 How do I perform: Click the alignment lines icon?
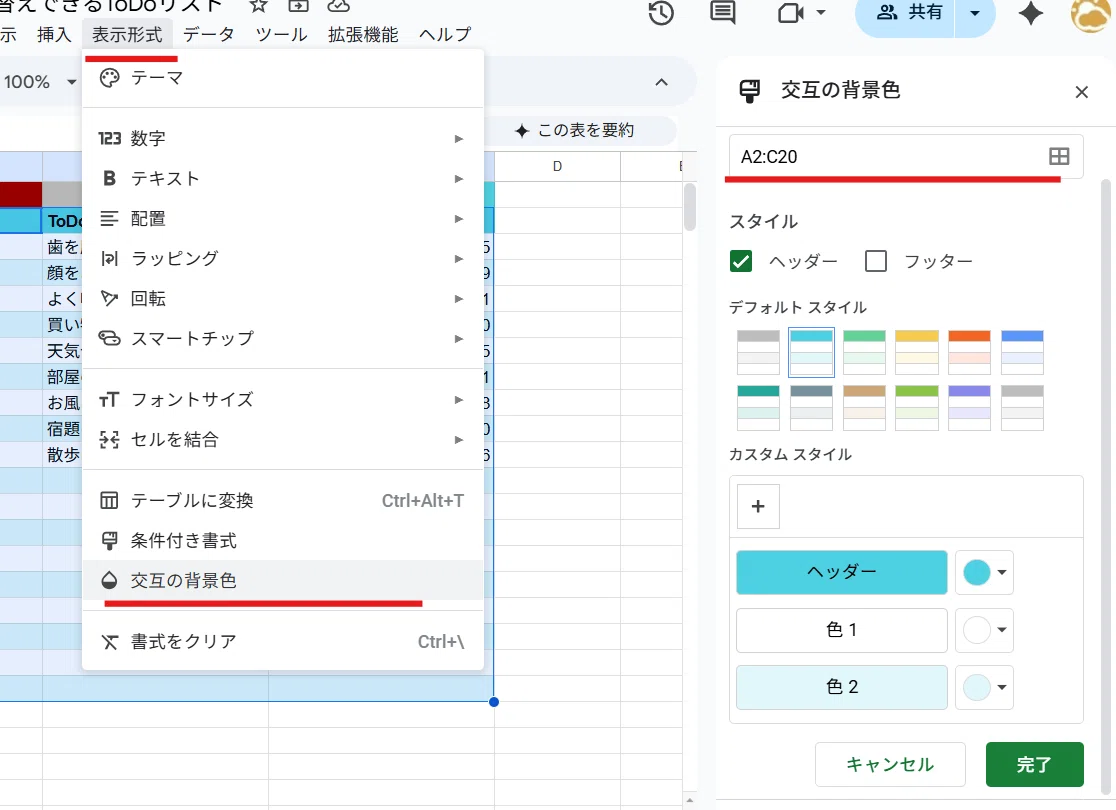coord(109,218)
